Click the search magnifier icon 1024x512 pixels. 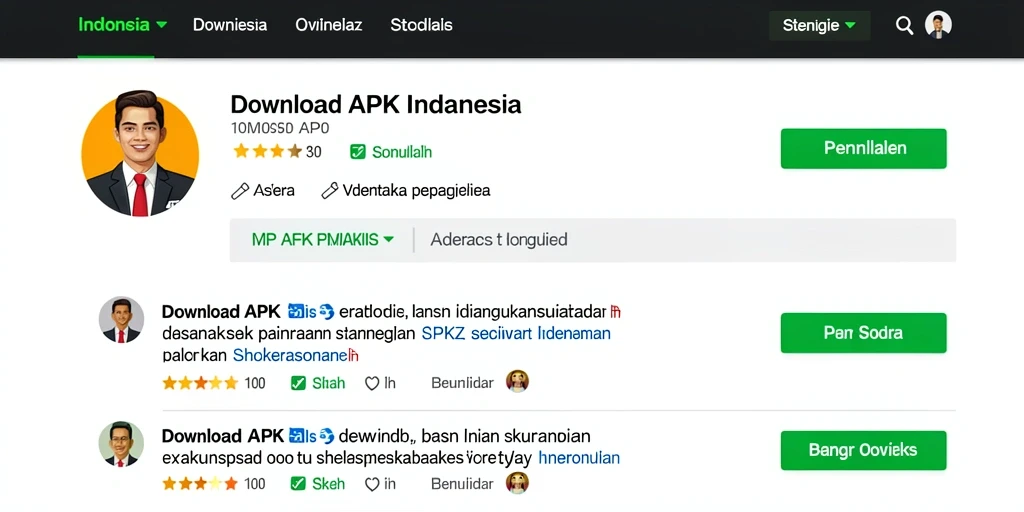904,26
